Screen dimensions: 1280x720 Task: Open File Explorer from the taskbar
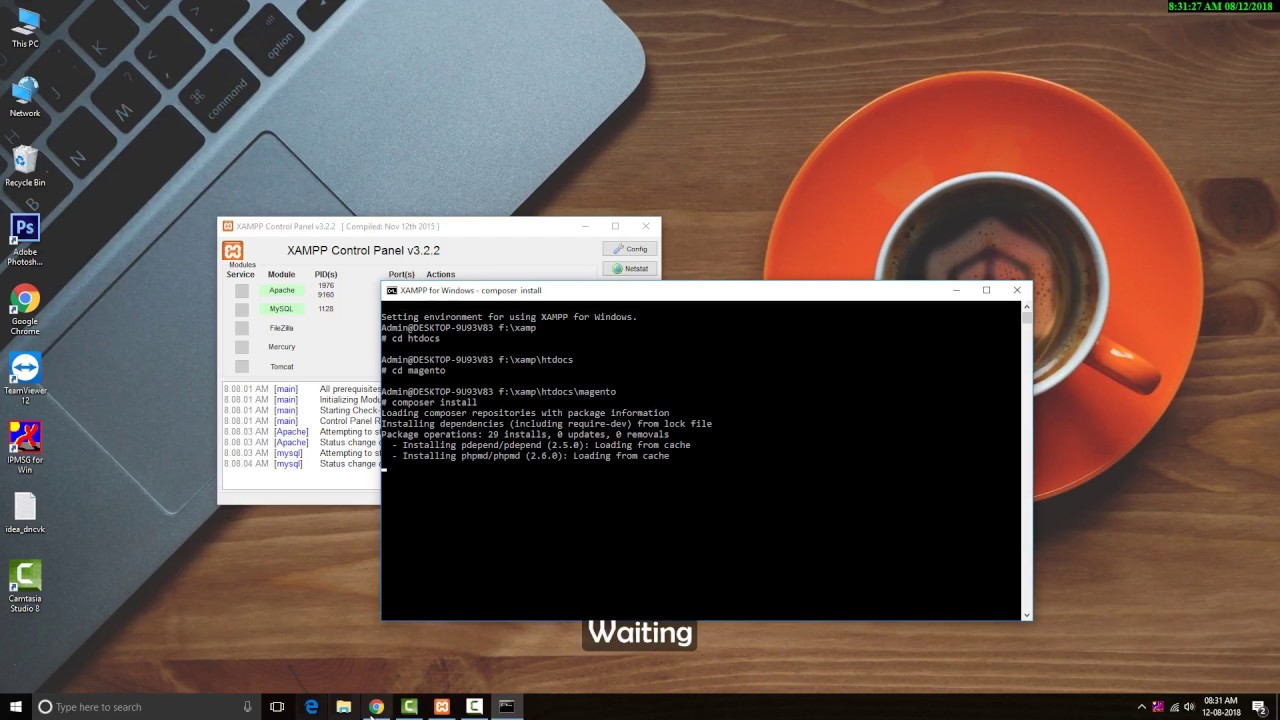tap(344, 707)
